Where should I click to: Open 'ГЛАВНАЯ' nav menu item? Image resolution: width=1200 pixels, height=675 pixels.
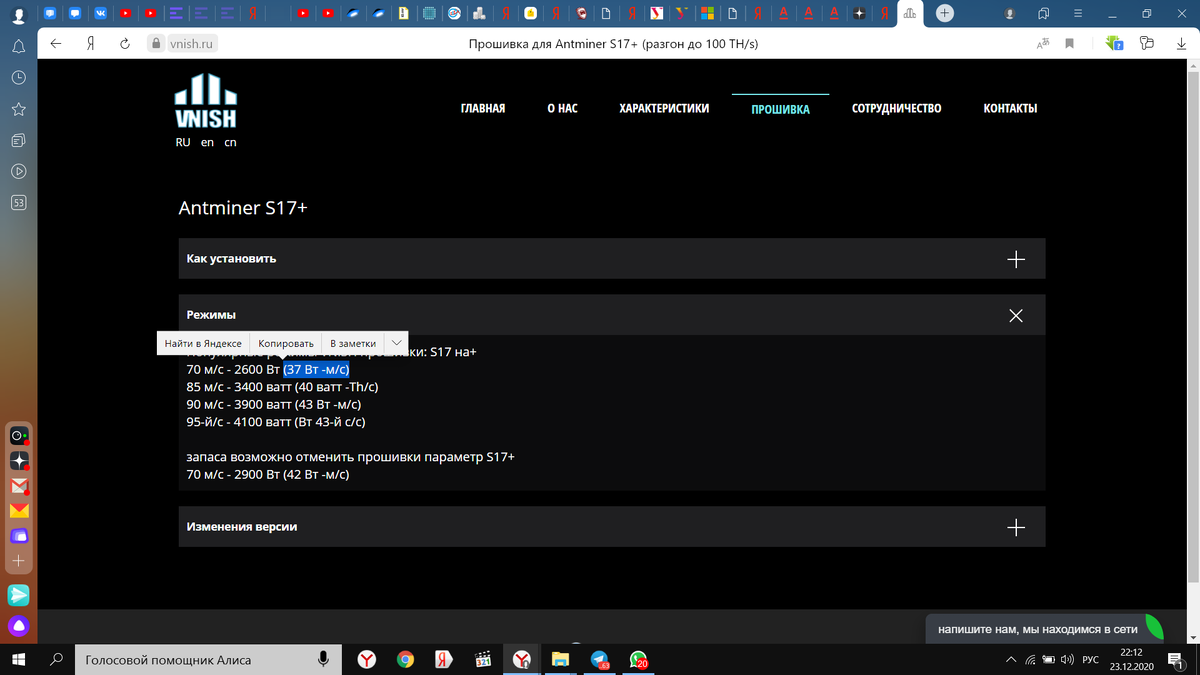click(483, 108)
